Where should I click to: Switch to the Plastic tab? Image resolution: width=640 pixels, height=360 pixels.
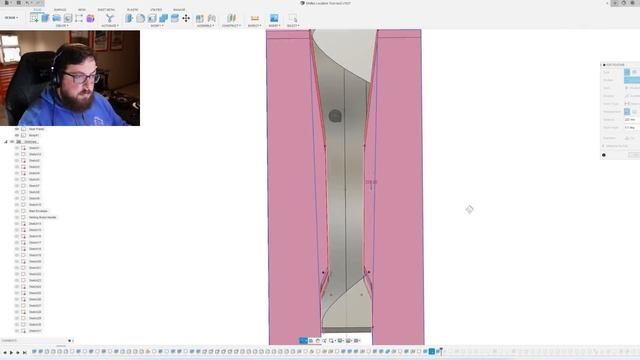(x=132, y=10)
